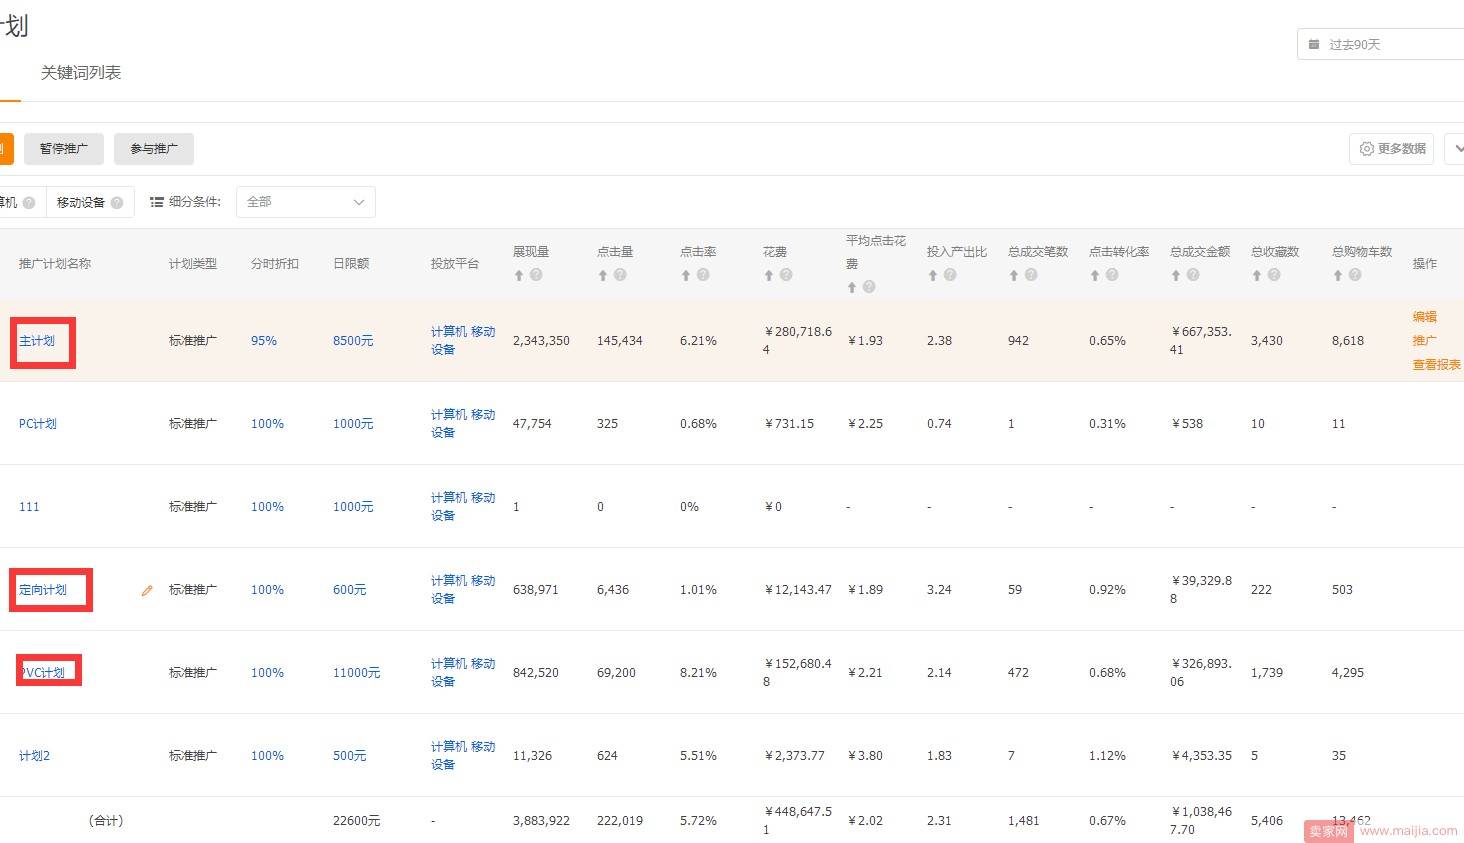Click the list icon before 细分条件

(157, 202)
